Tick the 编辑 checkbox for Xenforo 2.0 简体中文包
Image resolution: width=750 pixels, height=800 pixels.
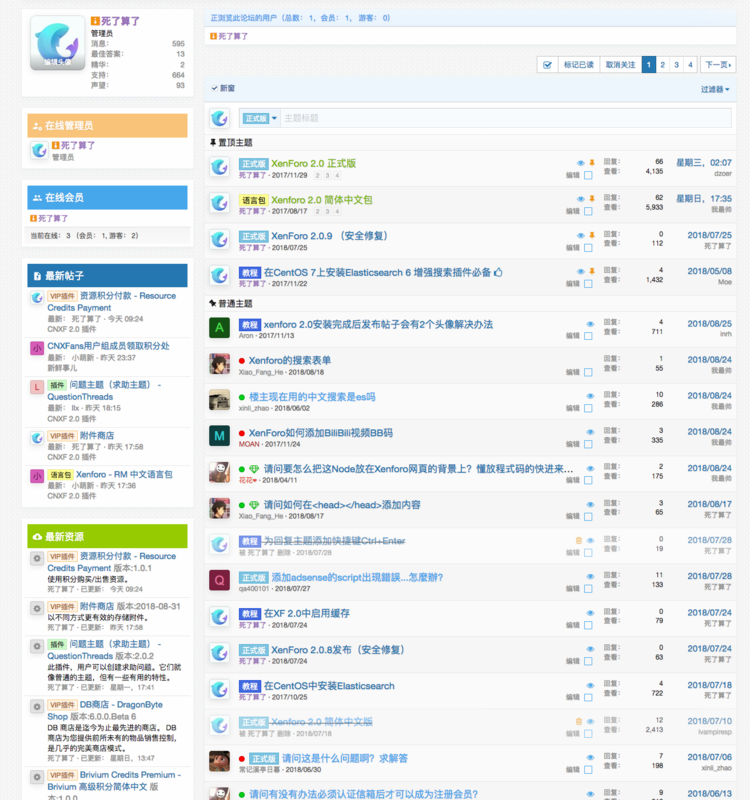pos(588,211)
